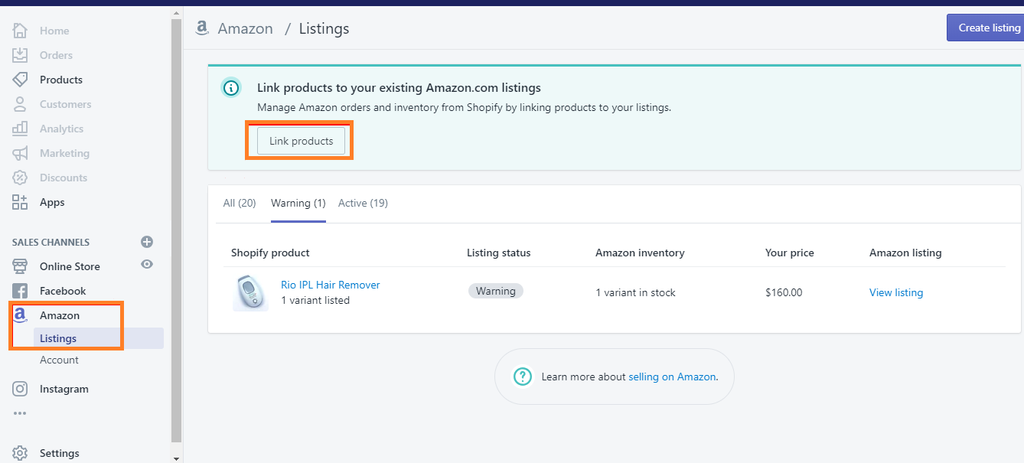The width and height of the screenshot is (1024, 463).
Task: Click the Home house icon
Action: 20,31
